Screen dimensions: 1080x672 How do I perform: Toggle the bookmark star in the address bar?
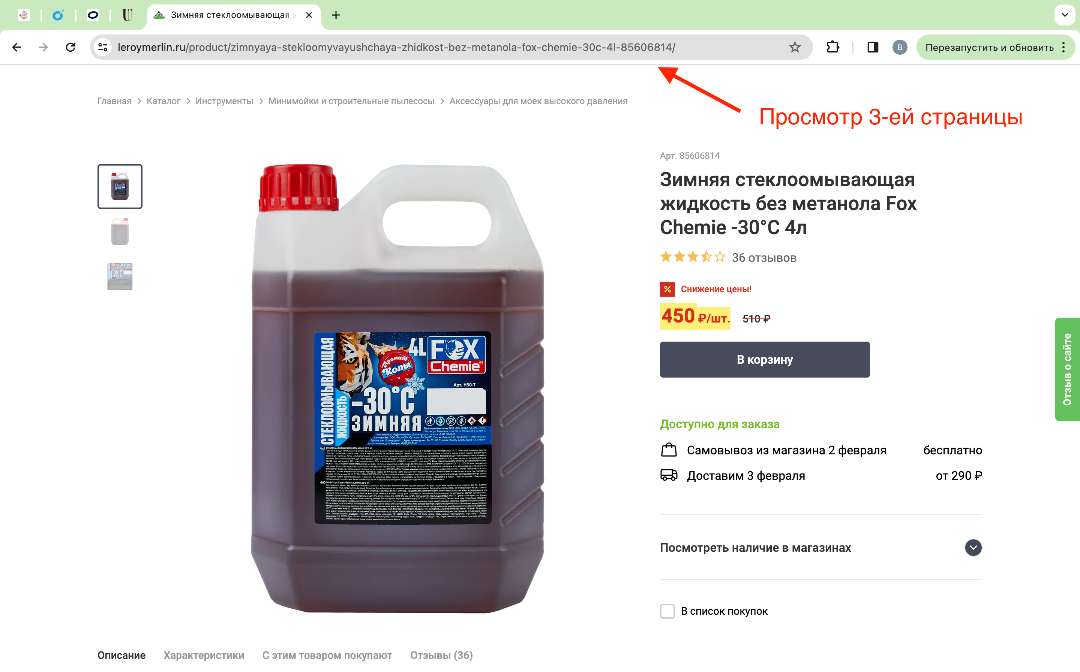coord(795,47)
